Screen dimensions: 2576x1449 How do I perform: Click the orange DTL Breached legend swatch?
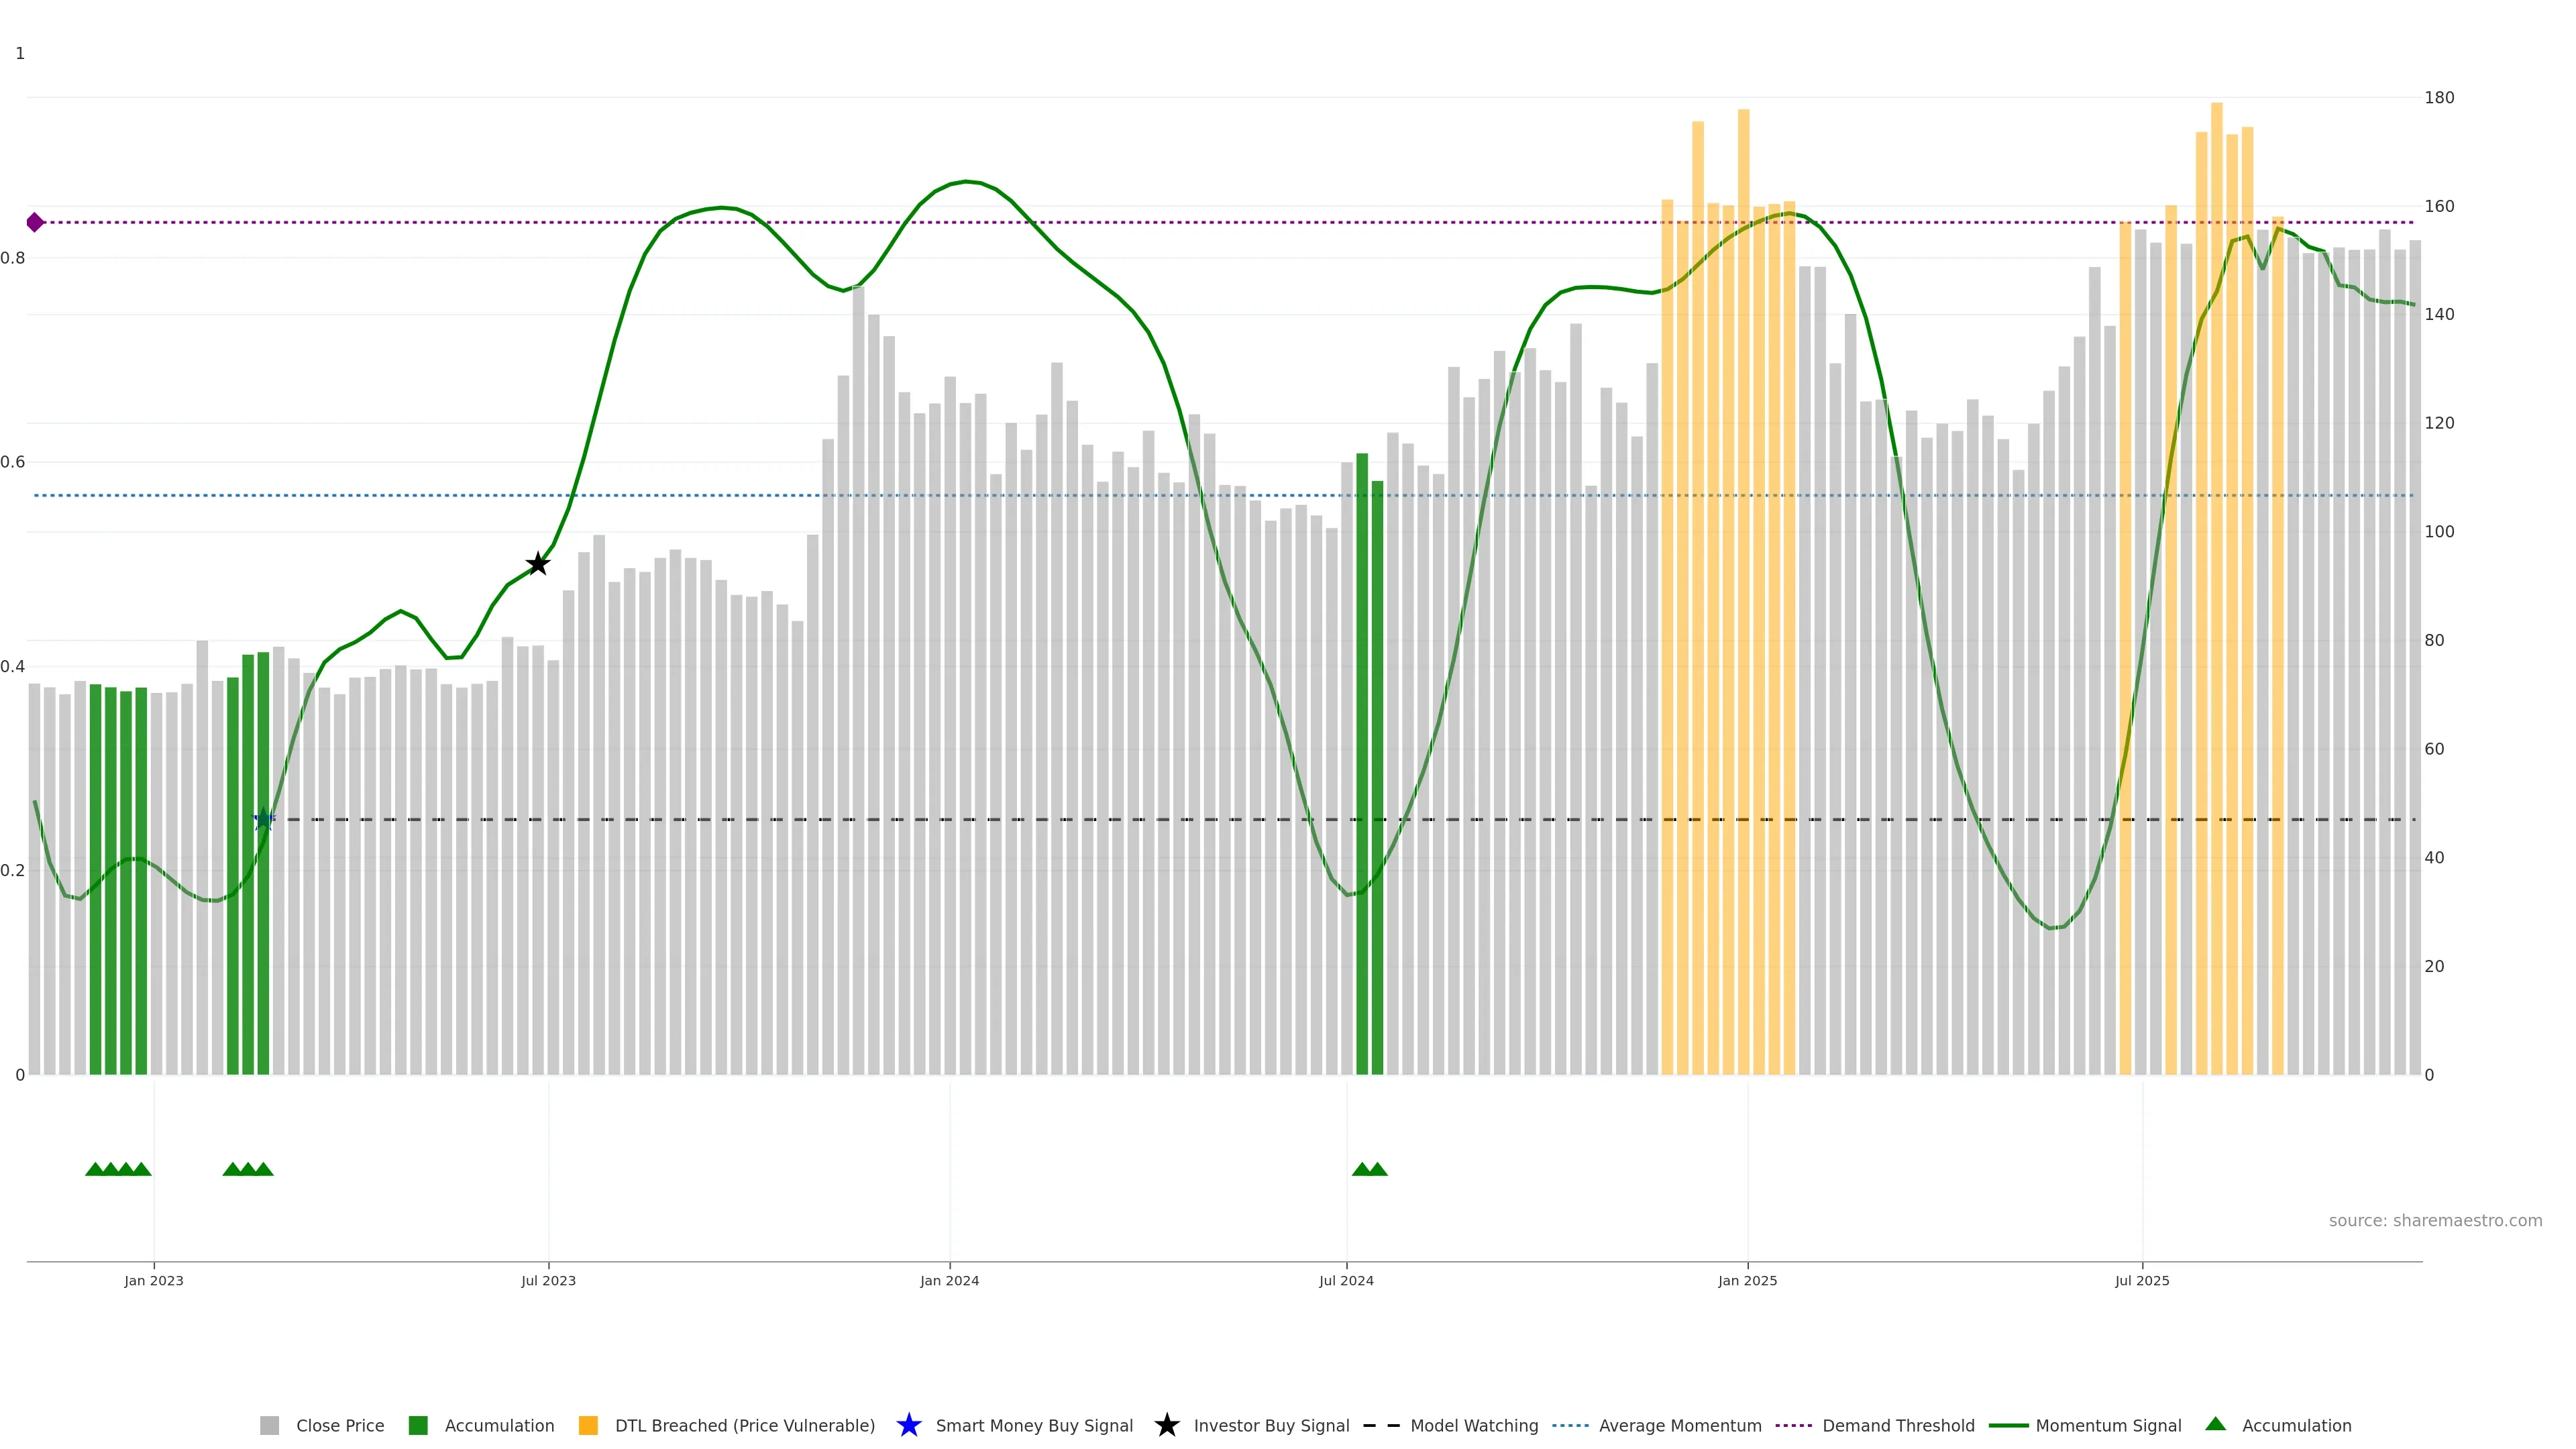pyautogui.click(x=588, y=1425)
